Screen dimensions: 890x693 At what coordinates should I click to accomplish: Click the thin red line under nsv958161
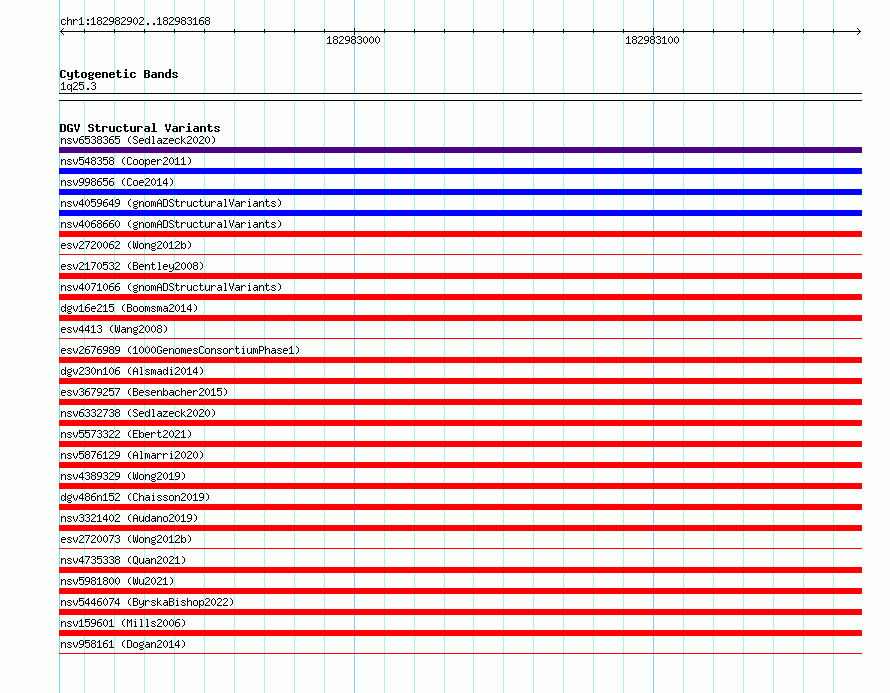tap(460, 653)
